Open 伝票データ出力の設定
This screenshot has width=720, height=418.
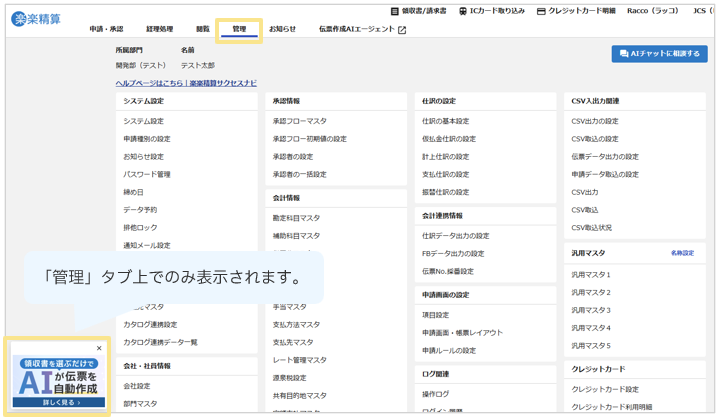(605, 157)
